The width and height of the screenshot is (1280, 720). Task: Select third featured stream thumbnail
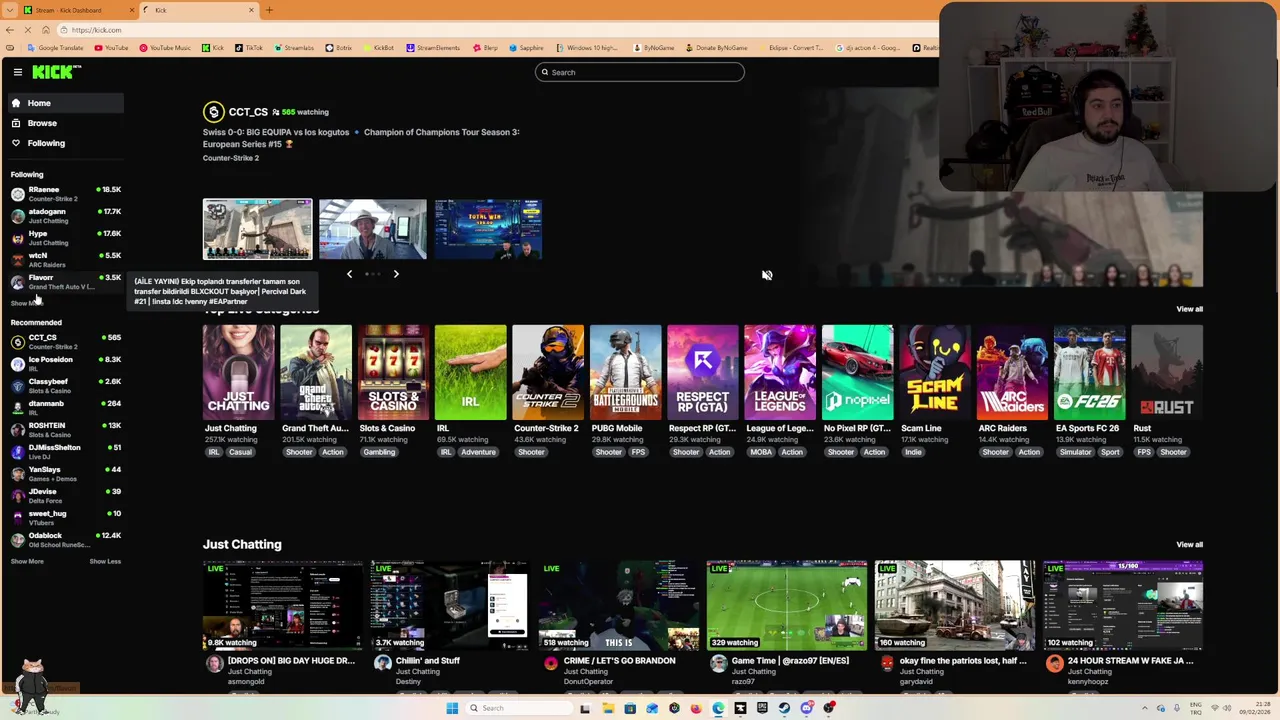pos(488,229)
